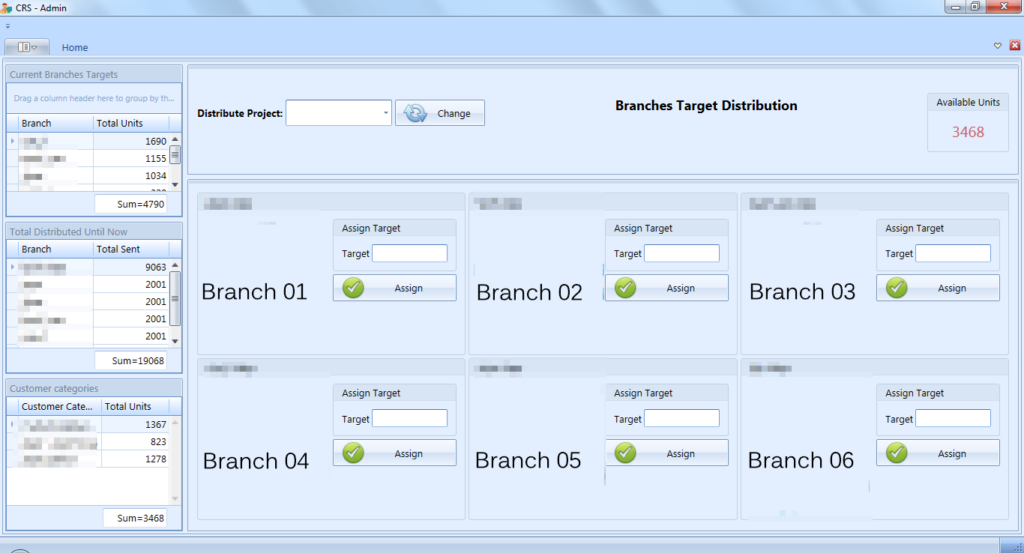Focus the Target field for Branch 04
Viewport: 1024px width, 553px height.
tap(409, 419)
